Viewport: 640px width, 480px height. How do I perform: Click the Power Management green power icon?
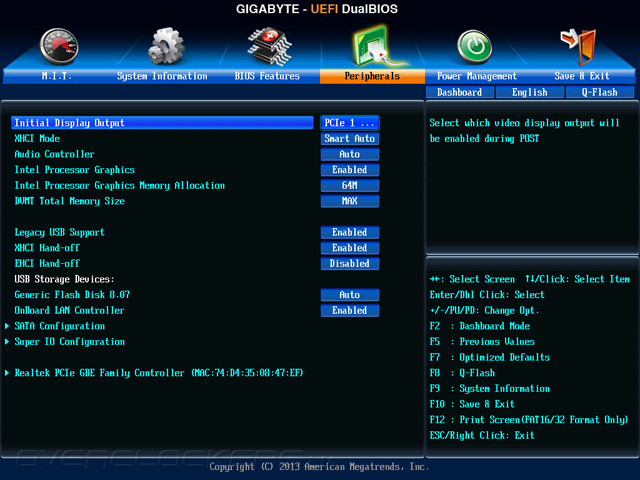pos(474,46)
